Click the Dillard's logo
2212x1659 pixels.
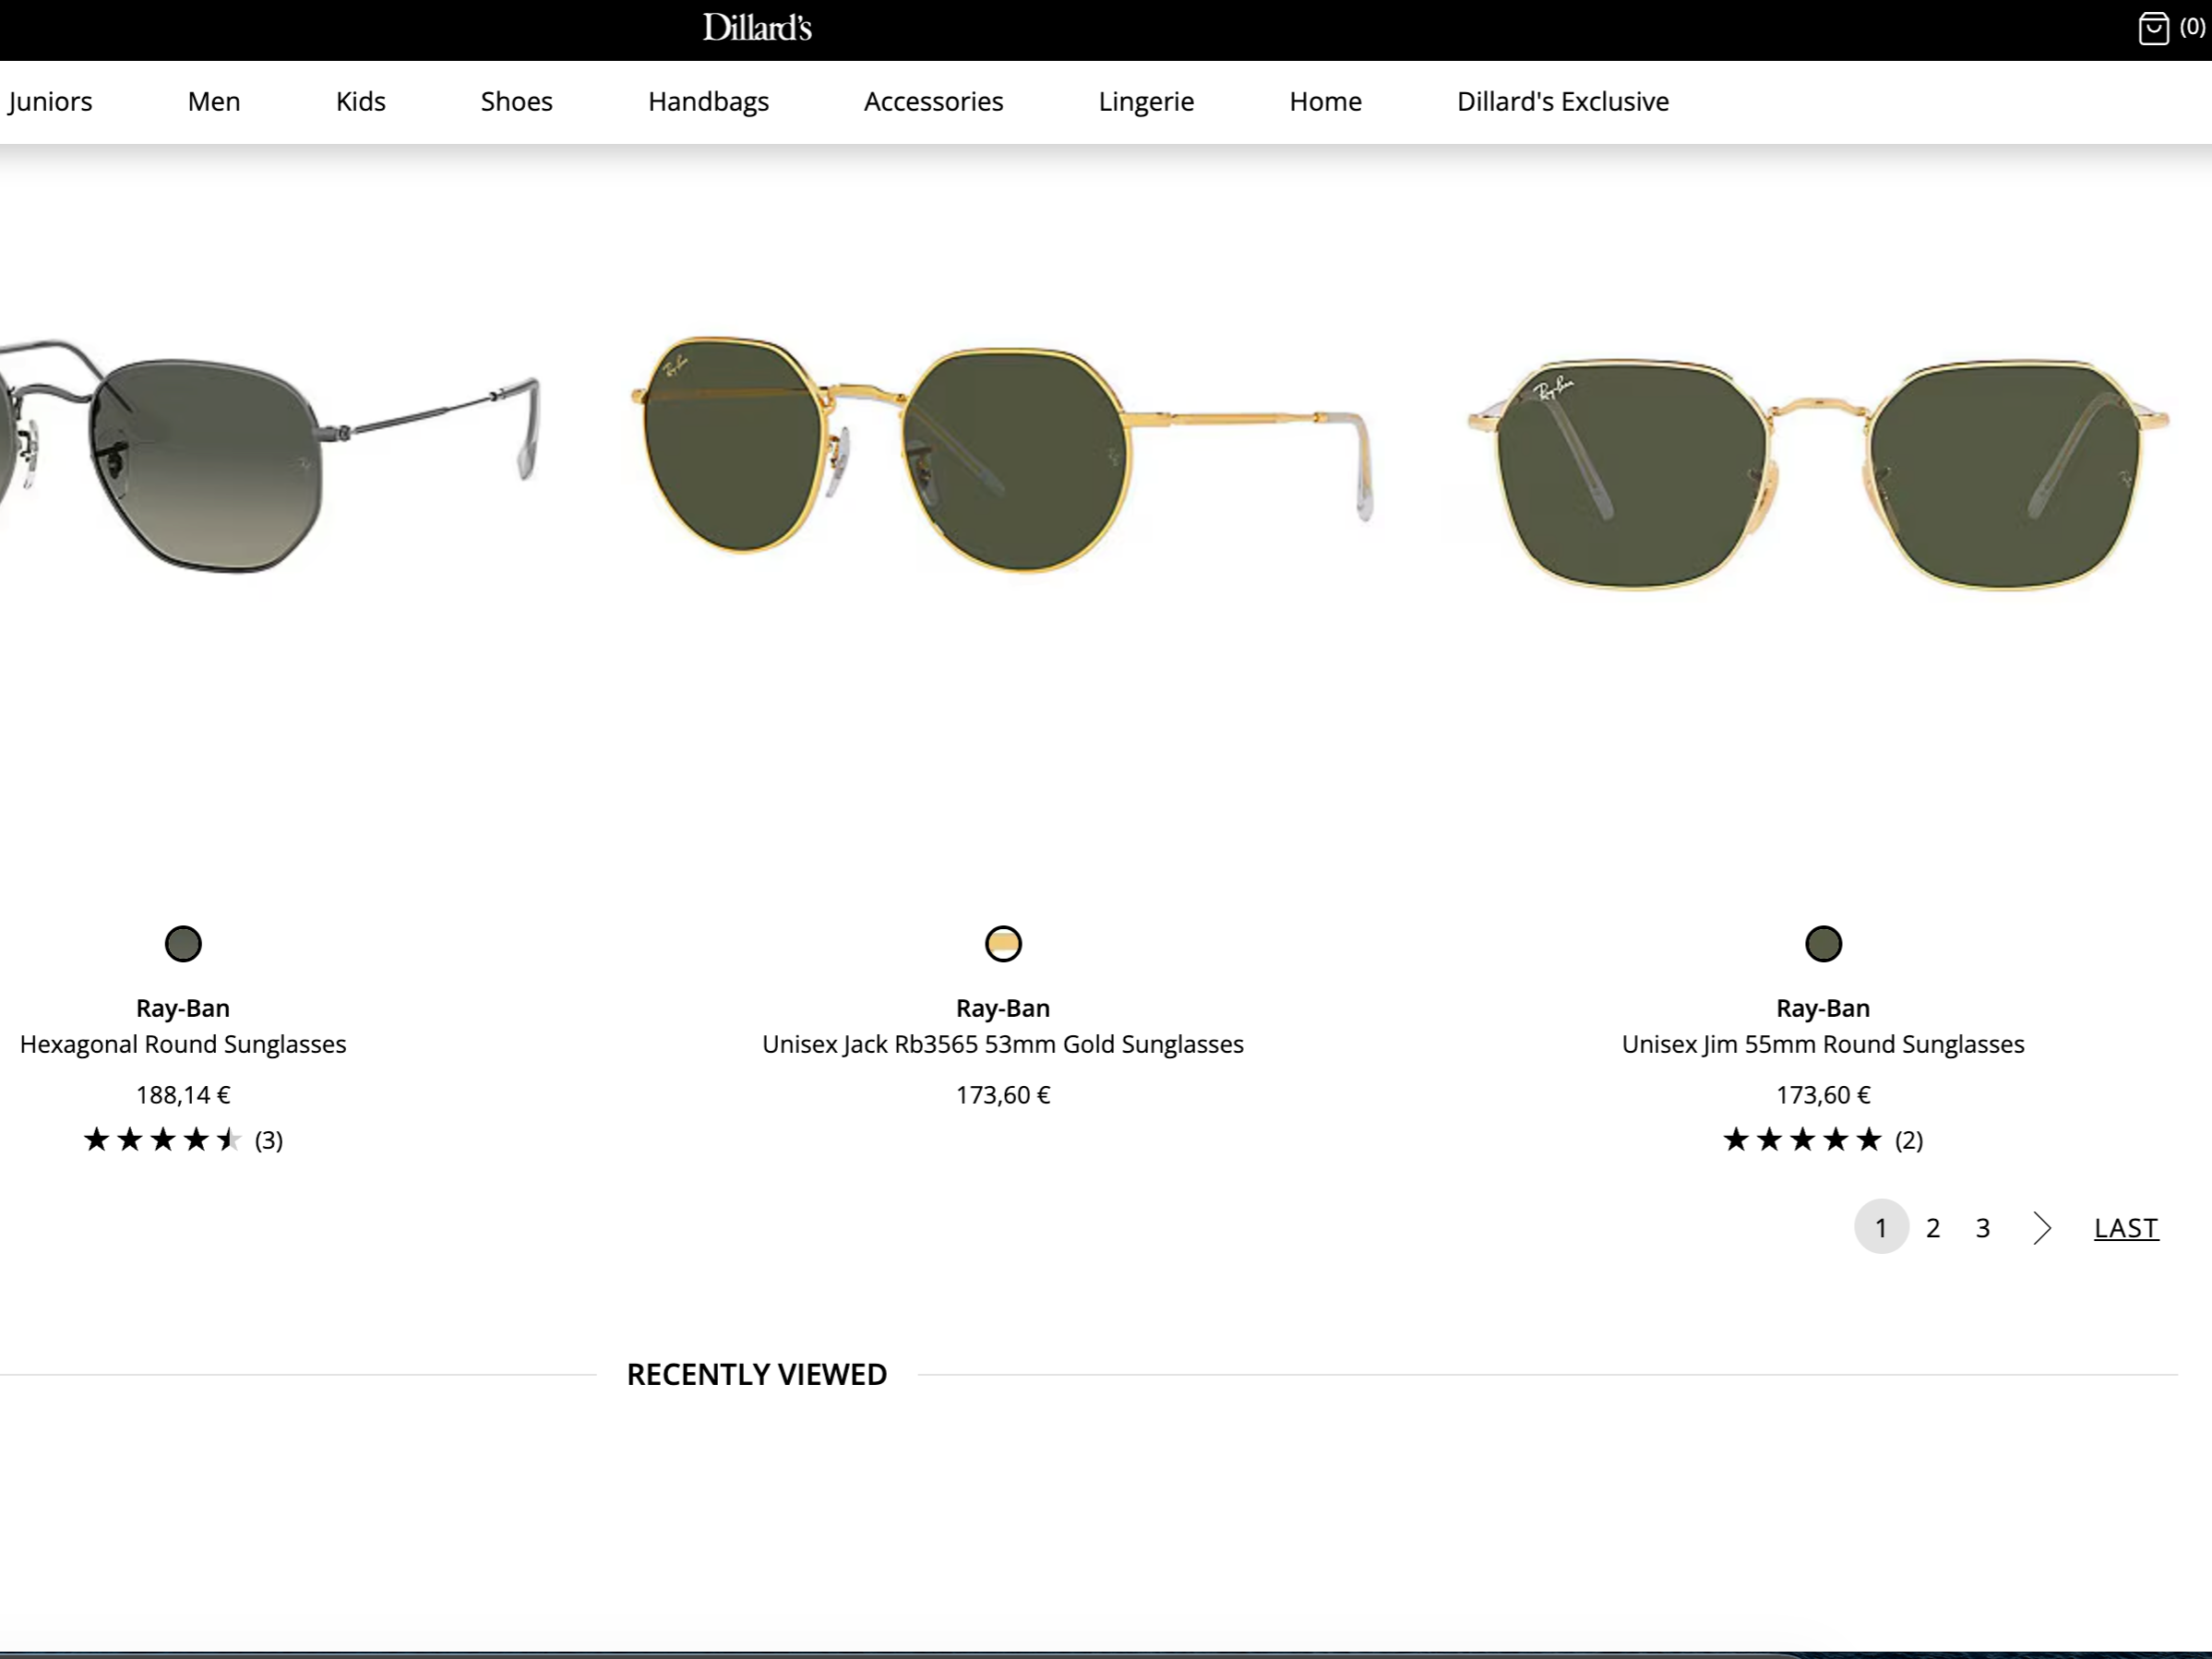coord(757,28)
